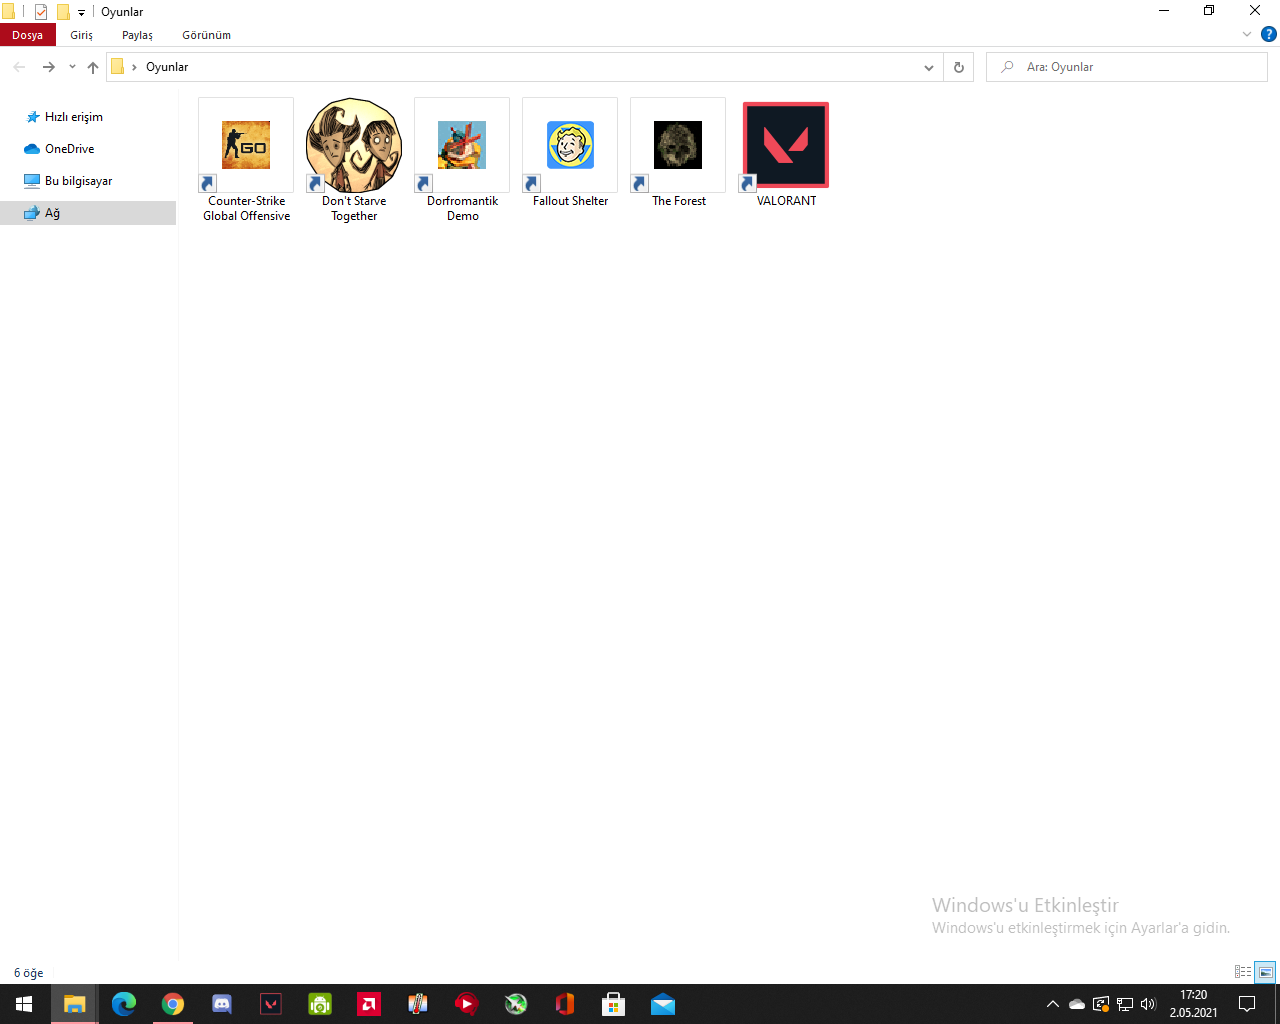Expand the address bar history dropdown
Image resolution: width=1280 pixels, height=1024 pixels.
tap(929, 67)
